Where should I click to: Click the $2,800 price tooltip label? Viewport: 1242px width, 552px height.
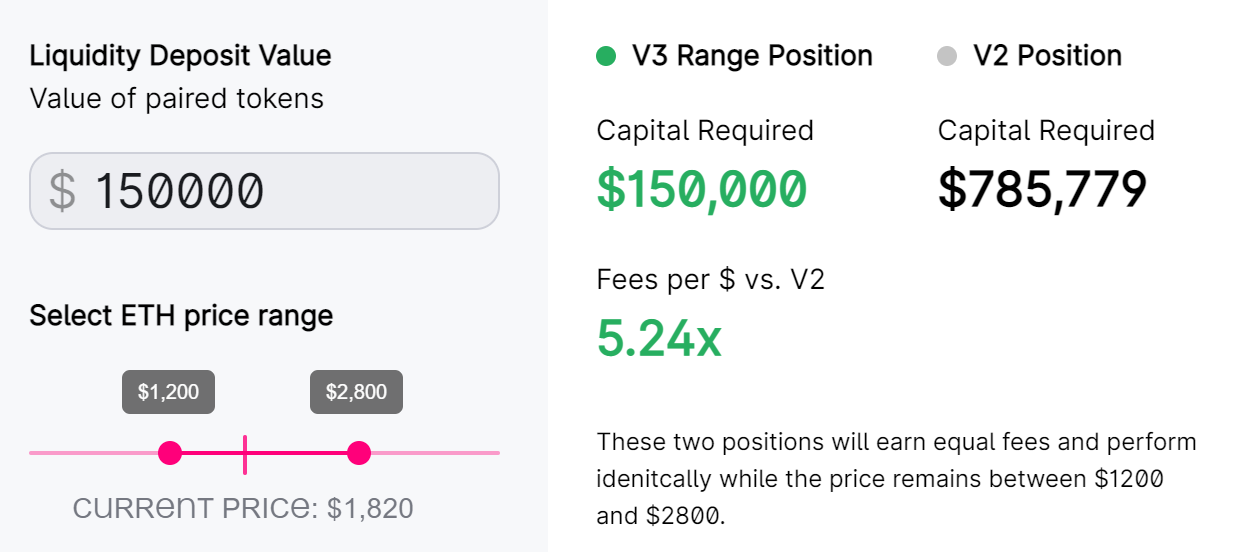point(357,392)
